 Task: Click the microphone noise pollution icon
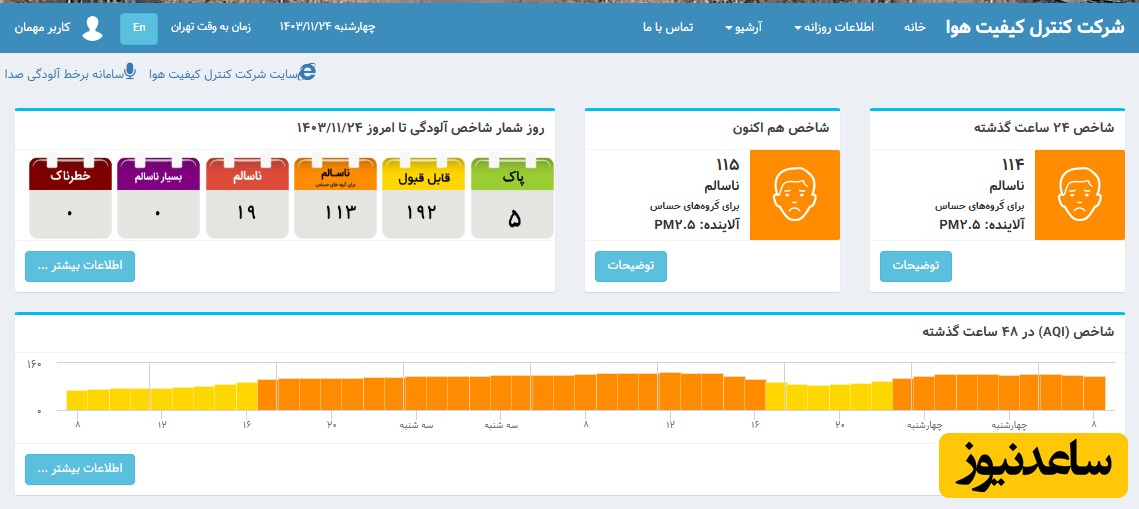click(130, 72)
